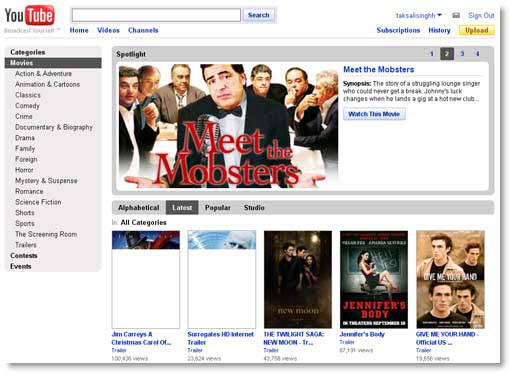510x373 pixels.
Task: Open History link
Action: [439, 30]
